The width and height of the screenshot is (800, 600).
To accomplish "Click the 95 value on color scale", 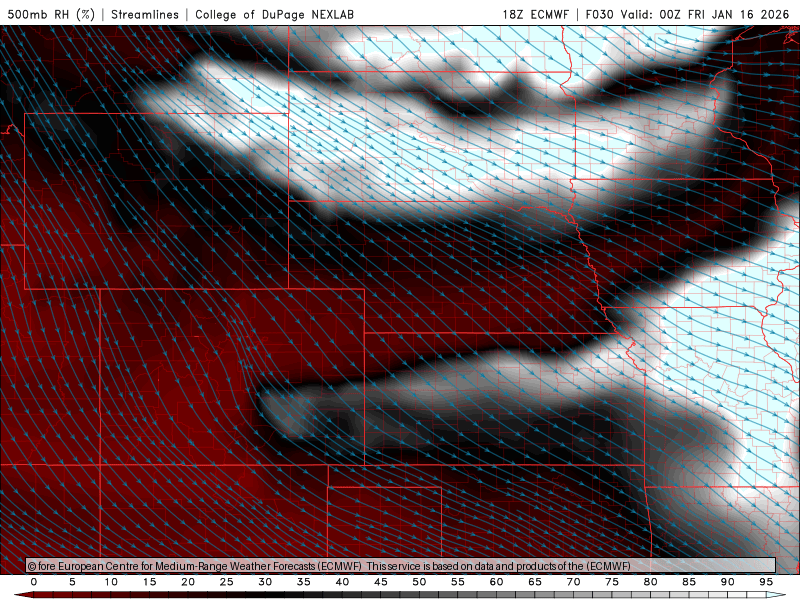I will click(x=766, y=582).
